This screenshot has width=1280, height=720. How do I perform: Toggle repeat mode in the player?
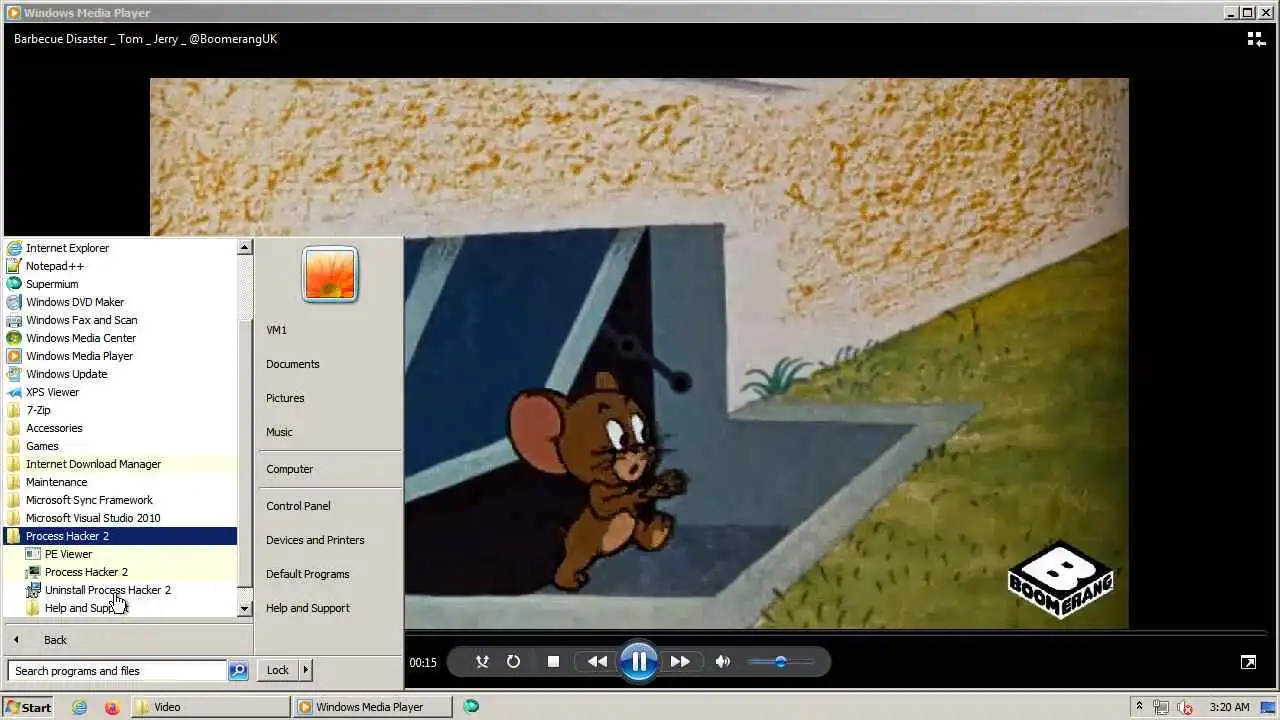(513, 662)
